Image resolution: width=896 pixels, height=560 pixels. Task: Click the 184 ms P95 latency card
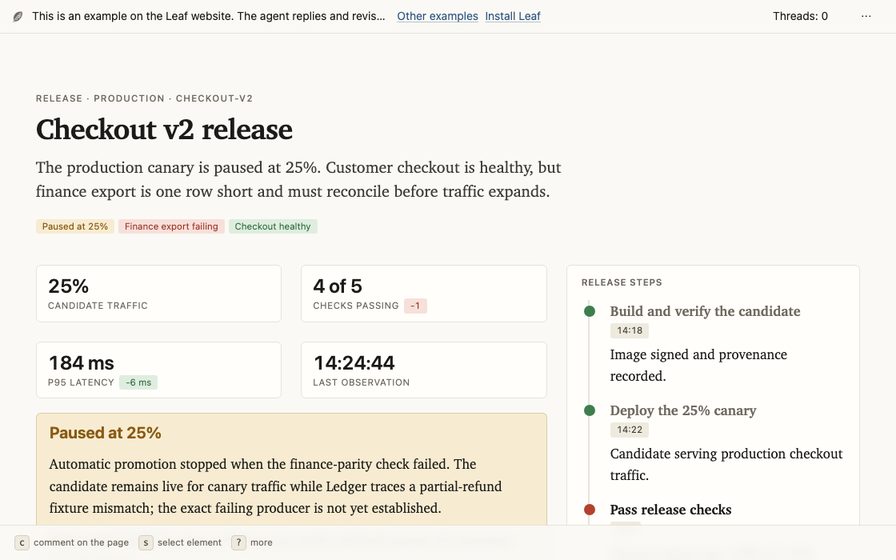(x=159, y=370)
